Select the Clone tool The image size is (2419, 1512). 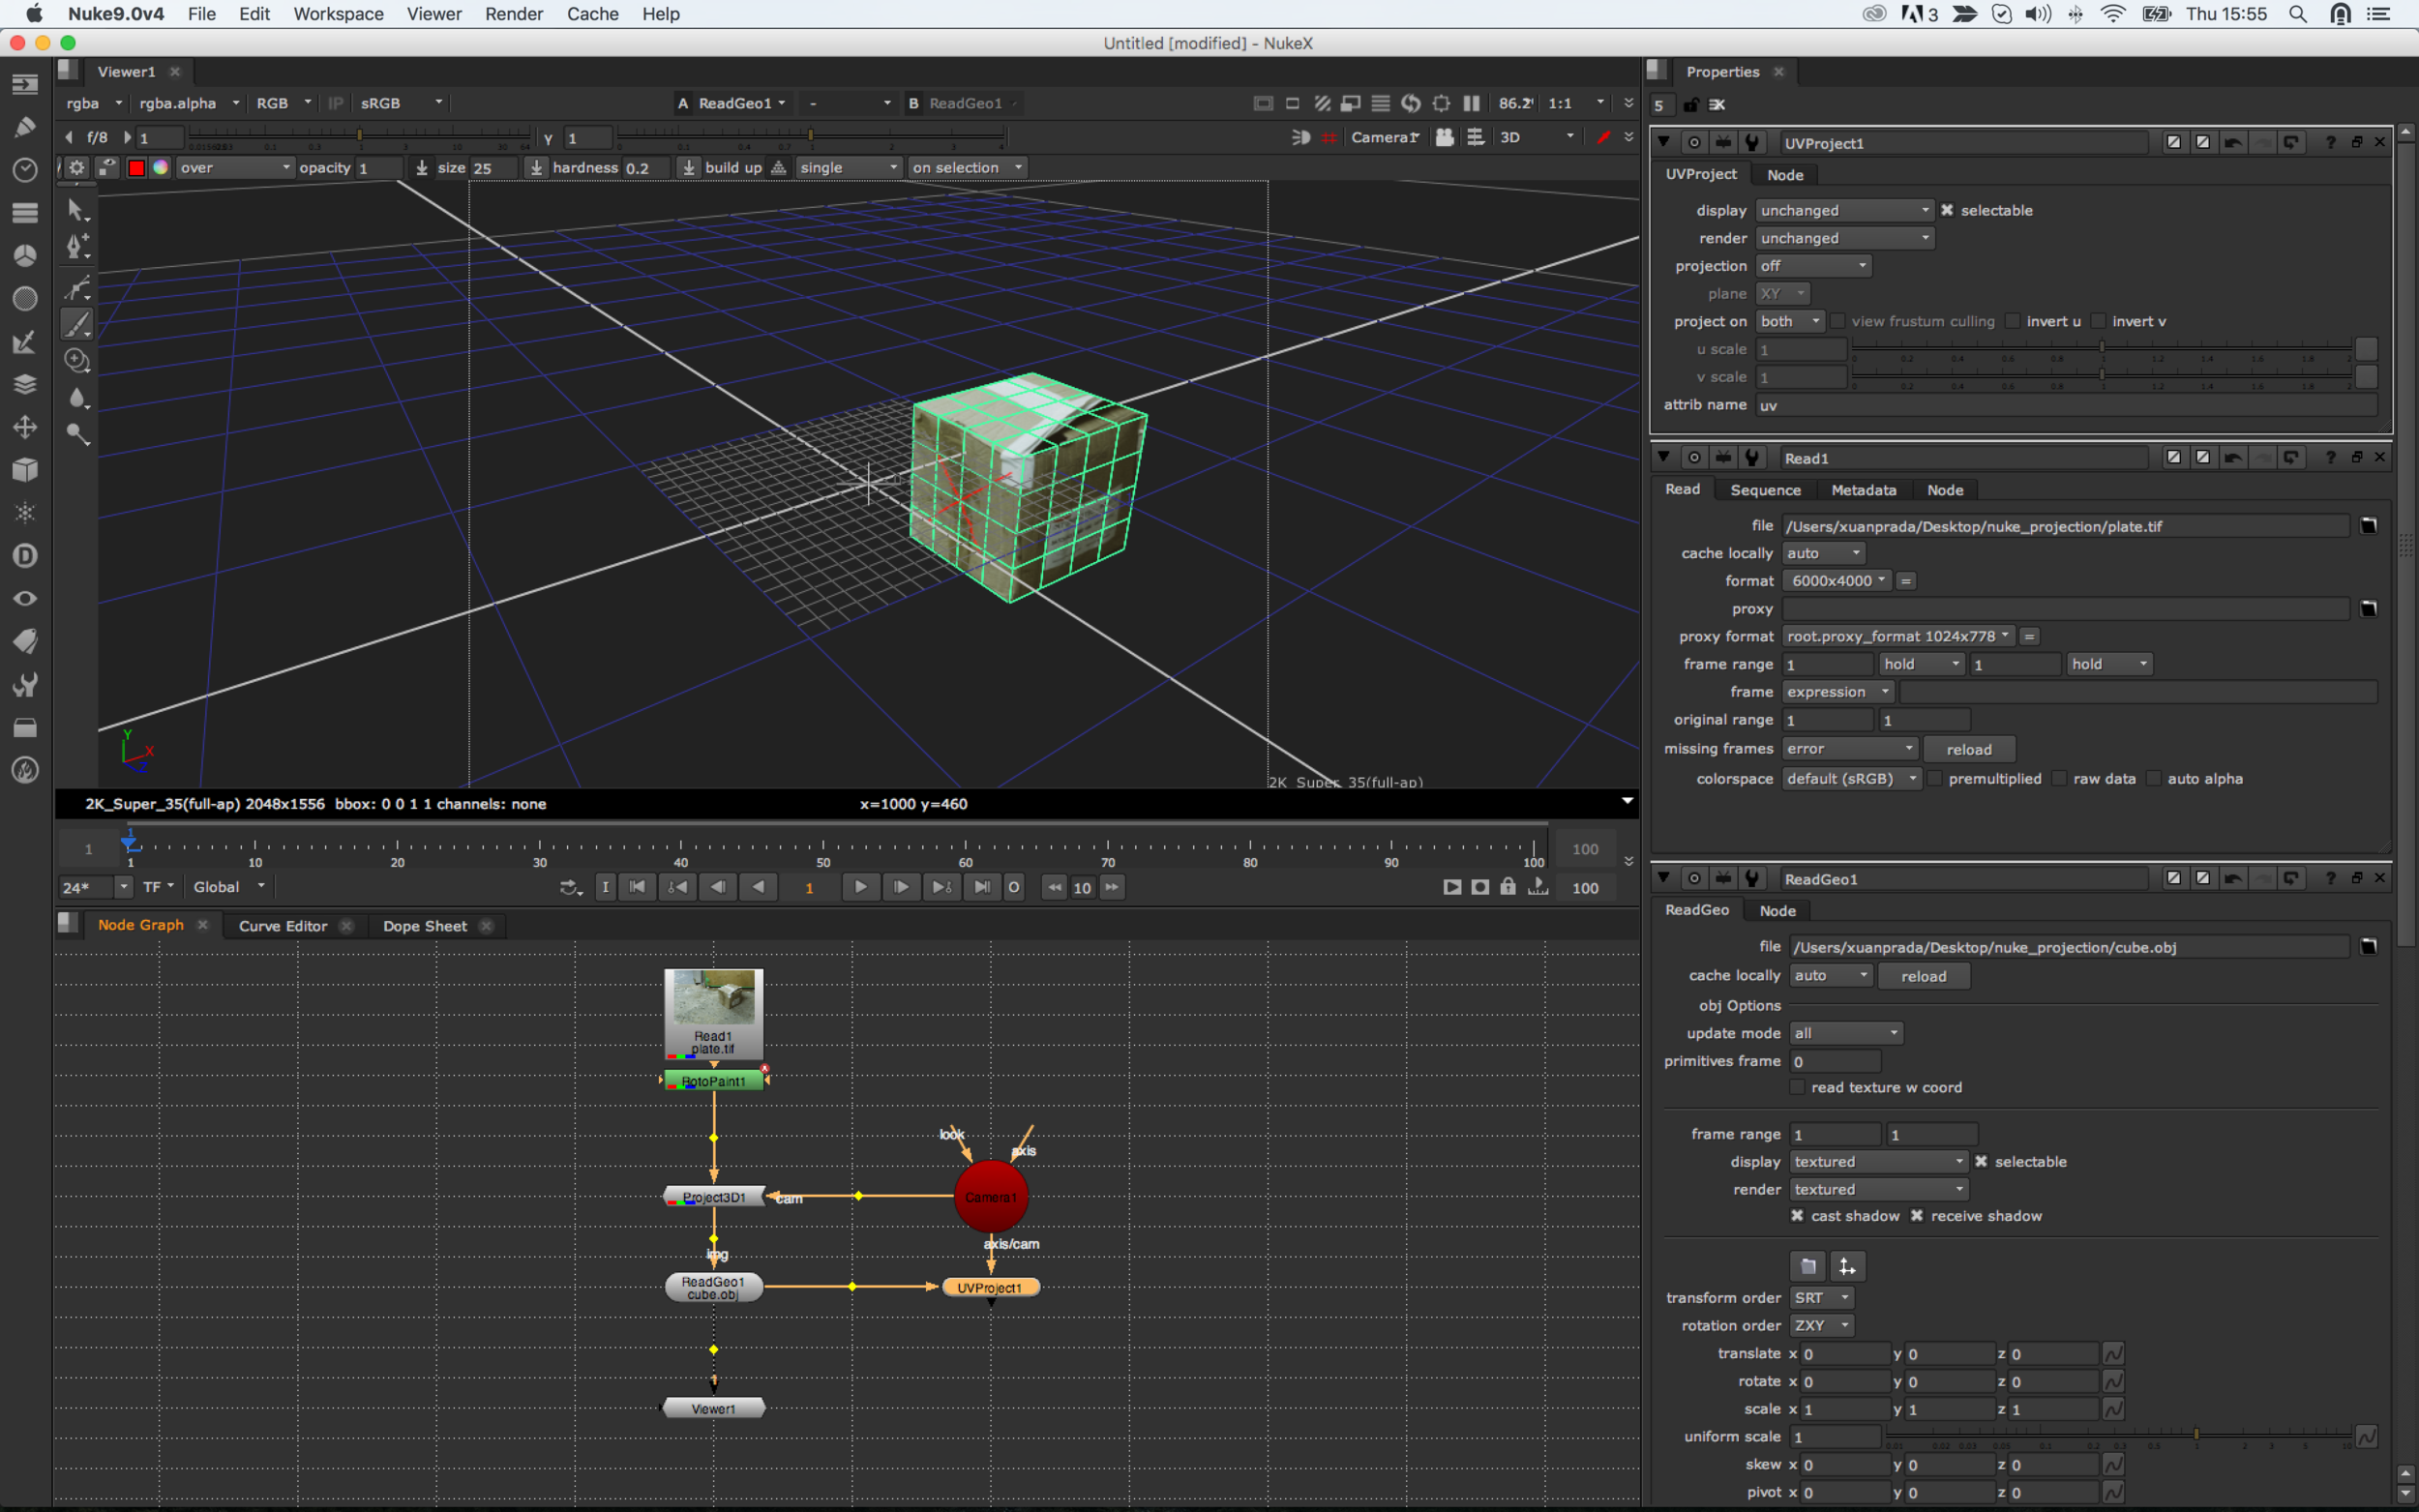[77, 360]
